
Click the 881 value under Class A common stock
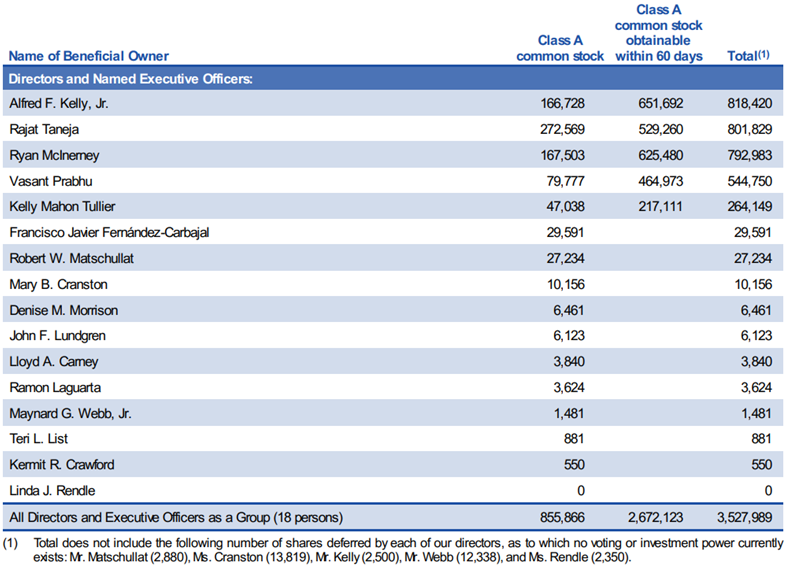[x=574, y=439]
